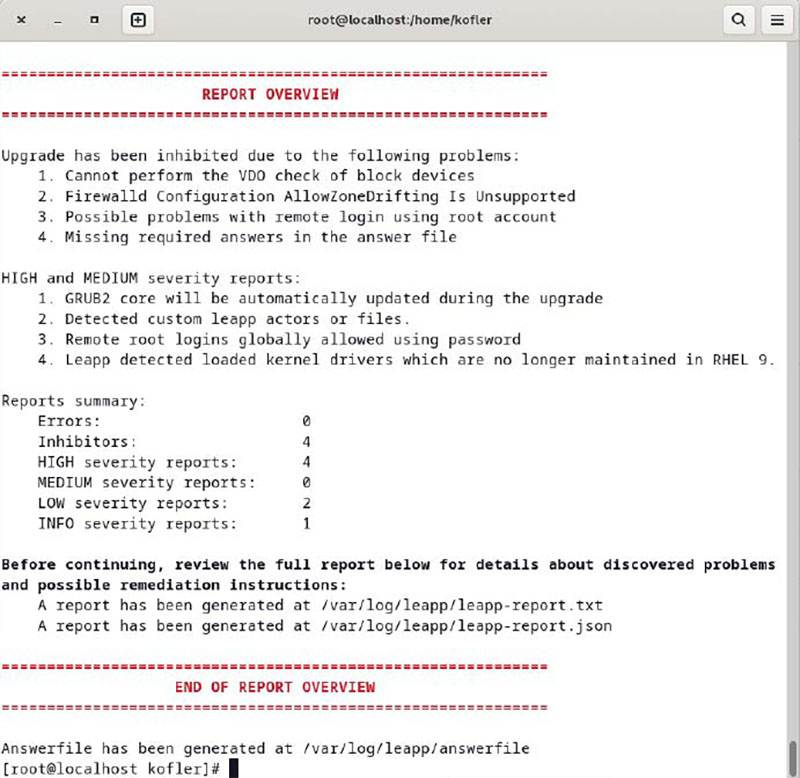
Task: Click the Inhibitors count line
Action: pos(174,441)
